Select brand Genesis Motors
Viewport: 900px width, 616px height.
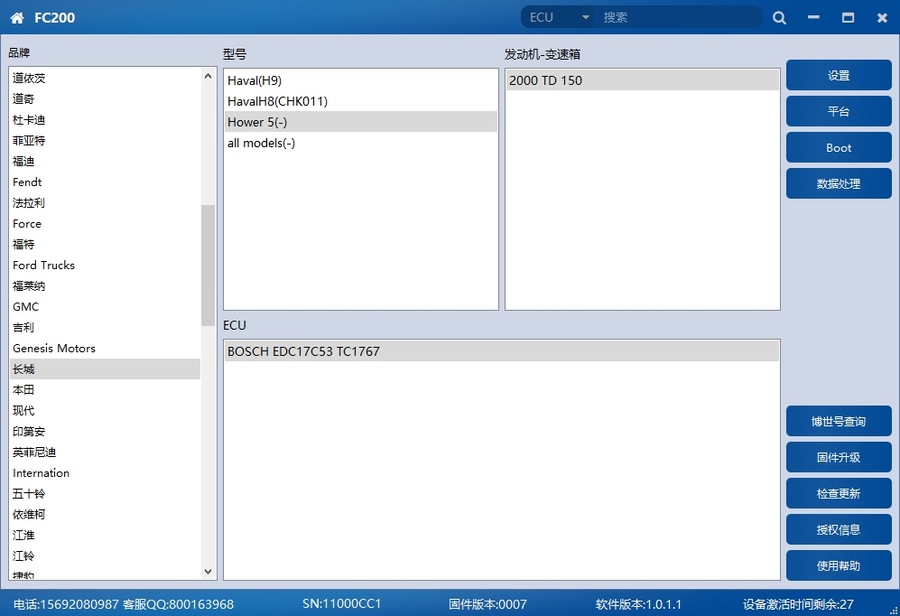tap(105, 348)
